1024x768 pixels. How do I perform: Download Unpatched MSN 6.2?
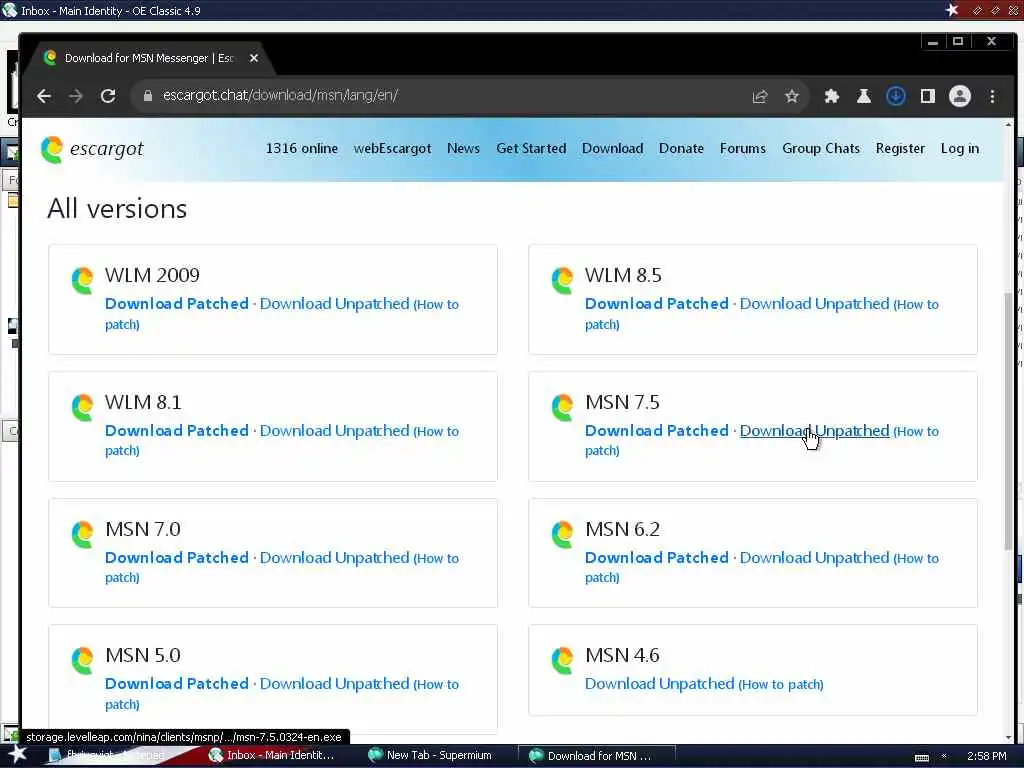(814, 558)
